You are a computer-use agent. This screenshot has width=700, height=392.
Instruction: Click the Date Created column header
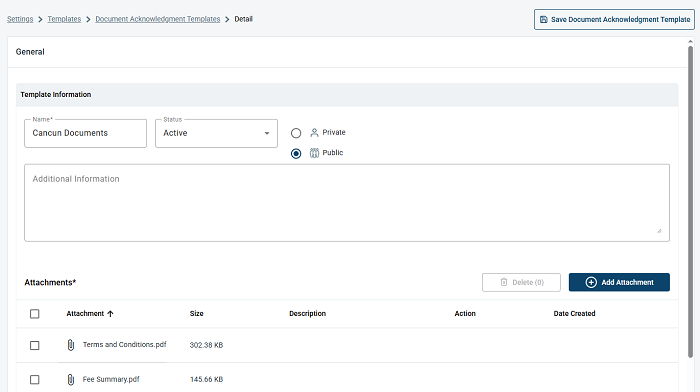click(x=575, y=313)
